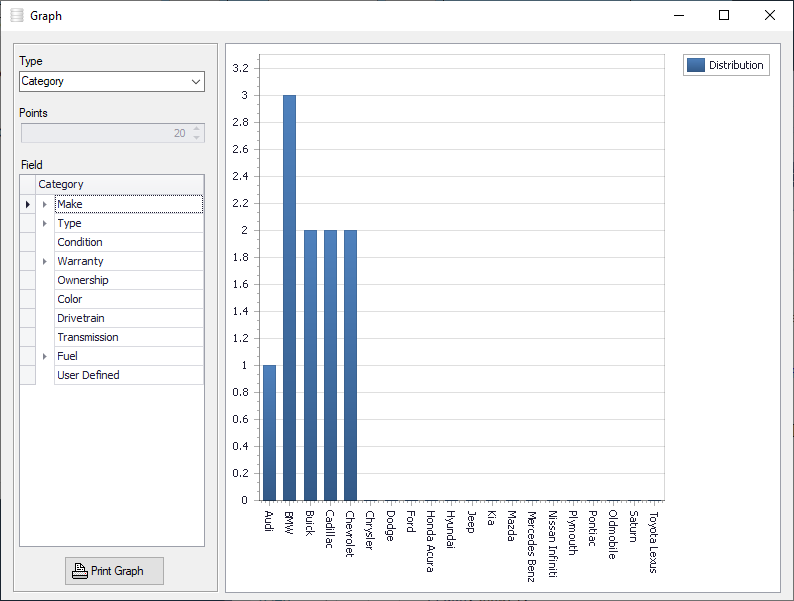Viewport: 794px width, 601px height.
Task: Click the Distribution legend color swatch
Action: pyautogui.click(x=696, y=65)
